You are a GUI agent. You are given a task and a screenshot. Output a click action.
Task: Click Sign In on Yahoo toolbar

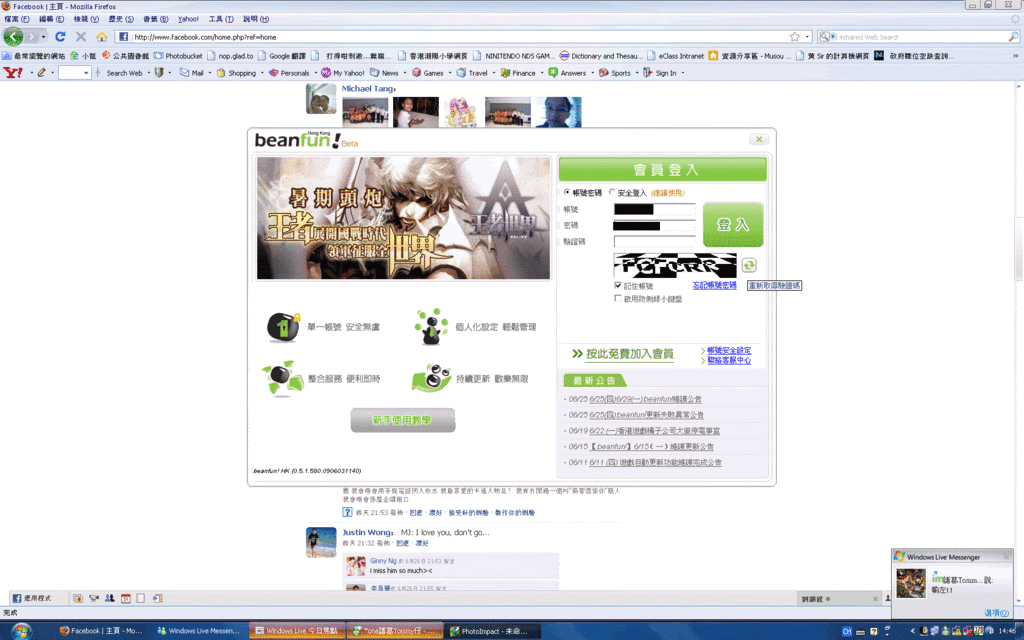pos(660,73)
